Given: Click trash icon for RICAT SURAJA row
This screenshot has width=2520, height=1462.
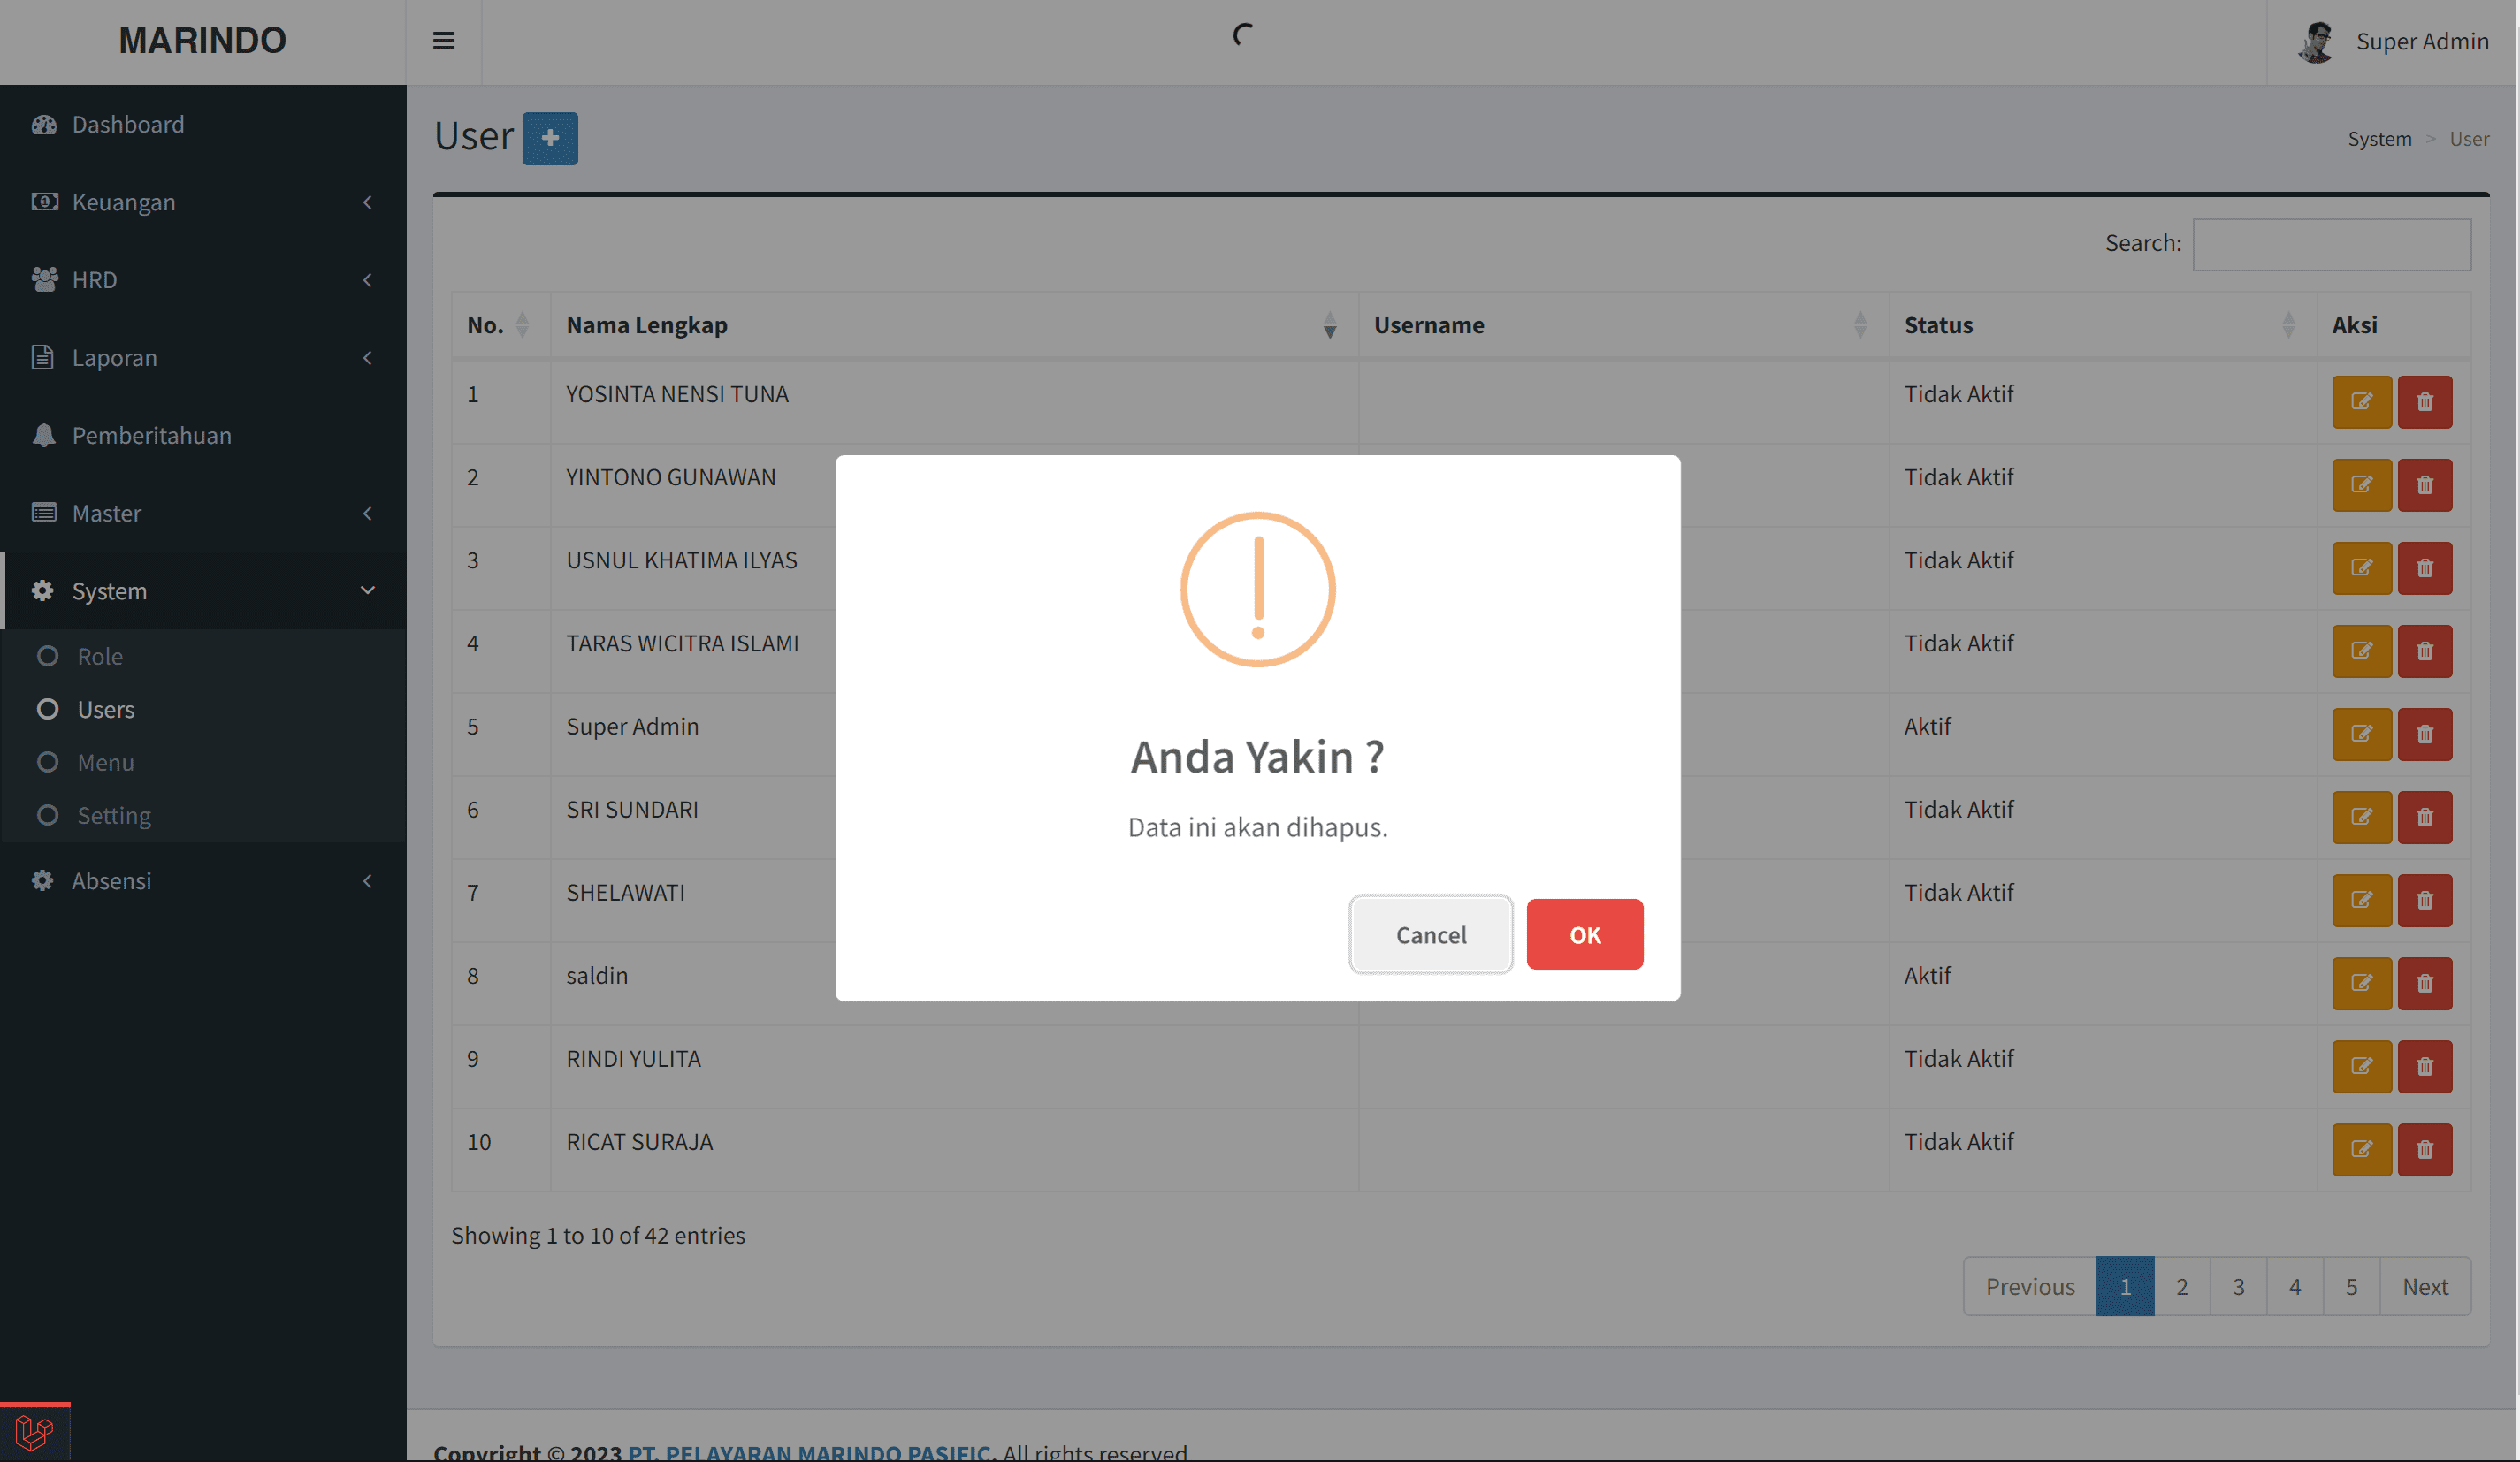Looking at the screenshot, I should tap(2424, 1149).
